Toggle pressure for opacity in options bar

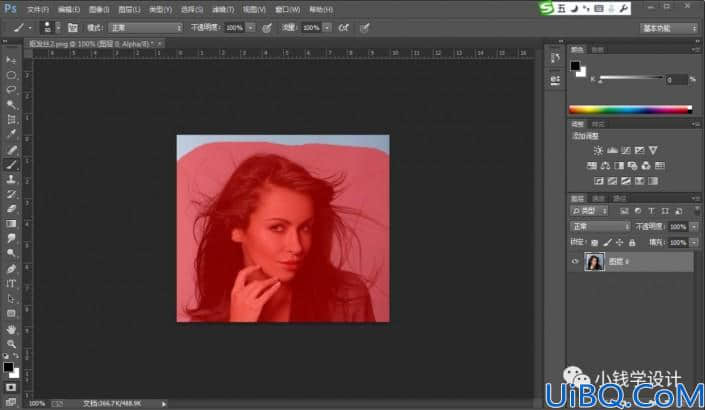(267, 28)
